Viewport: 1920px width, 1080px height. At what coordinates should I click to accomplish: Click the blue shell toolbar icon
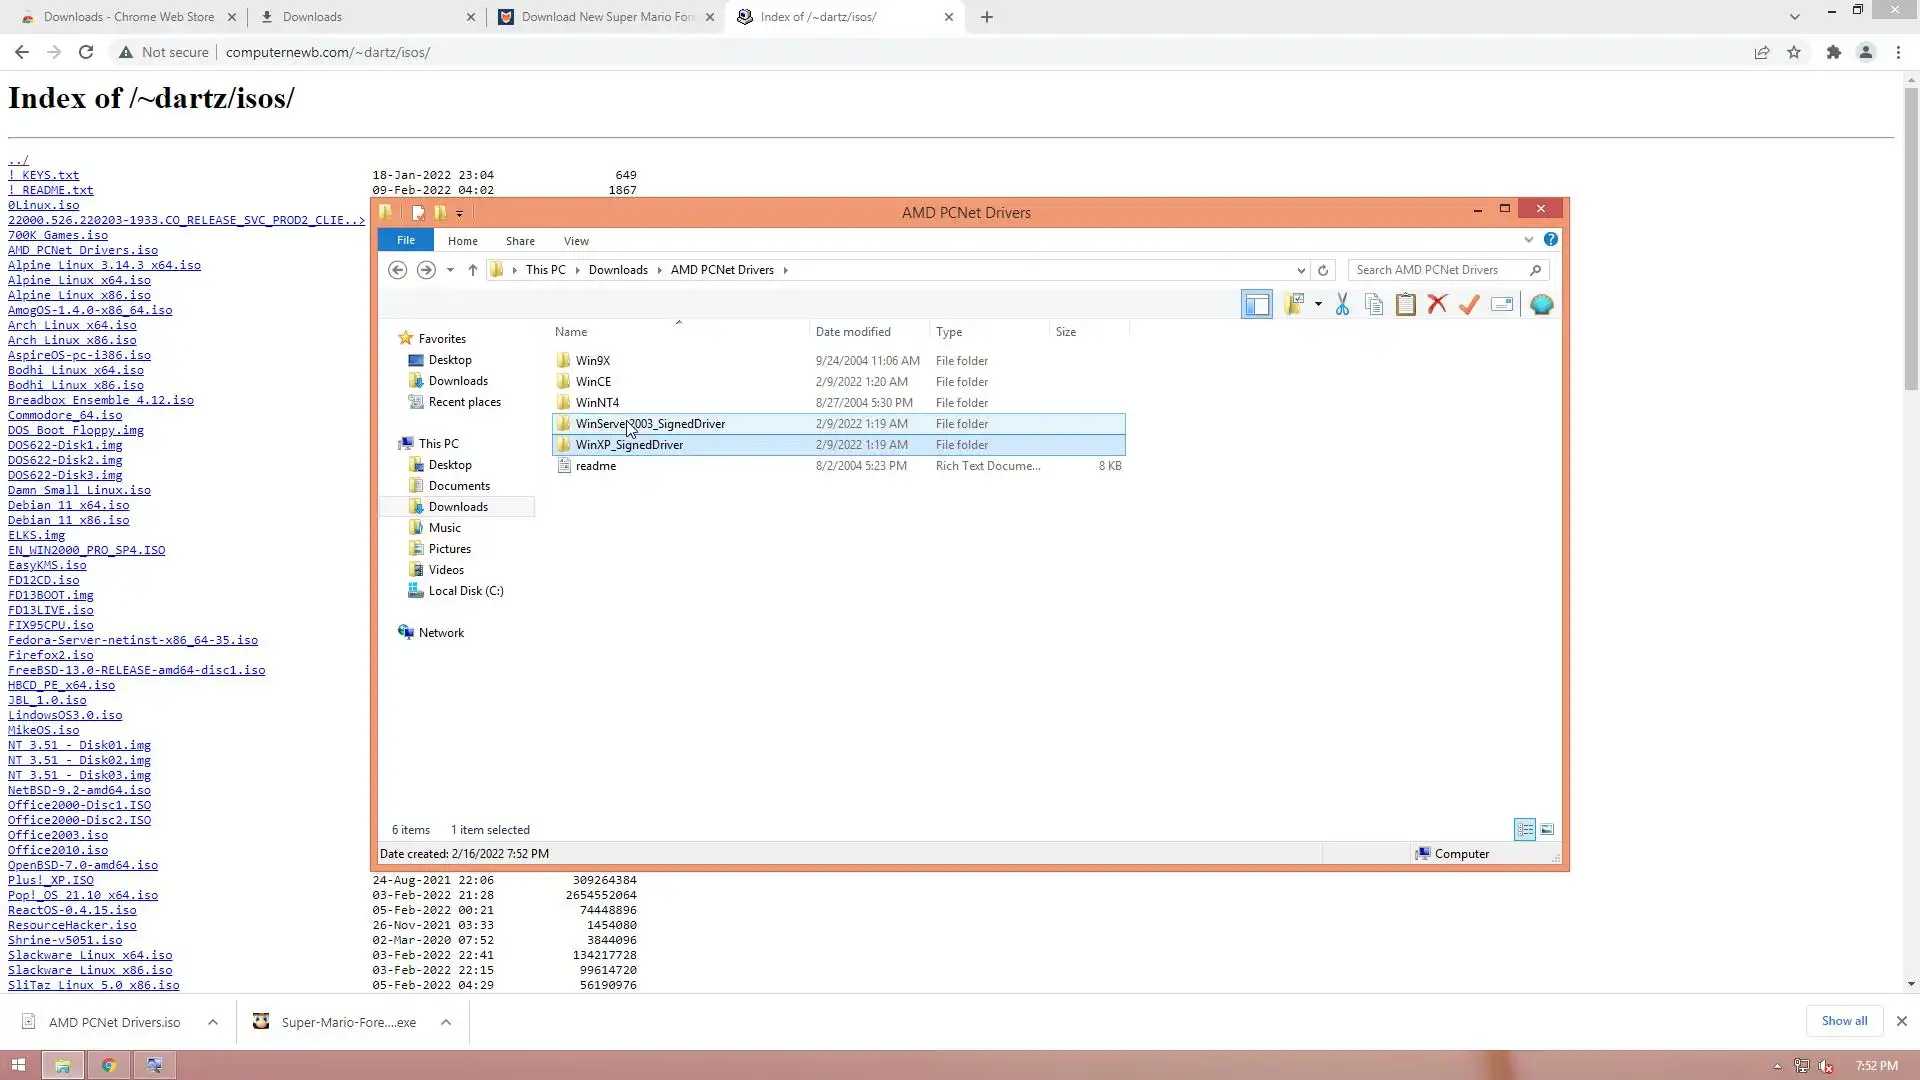1541,305
